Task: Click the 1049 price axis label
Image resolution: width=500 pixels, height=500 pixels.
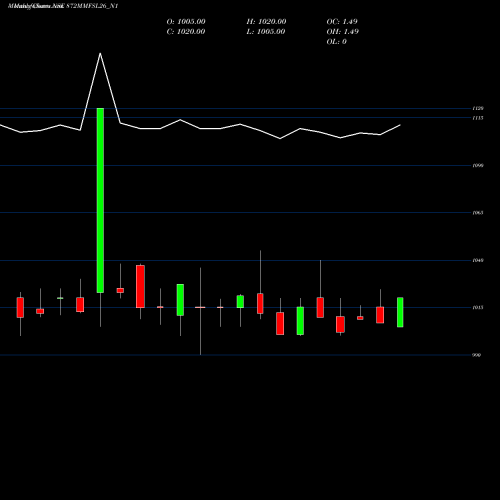Action: click(x=478, y=260)
